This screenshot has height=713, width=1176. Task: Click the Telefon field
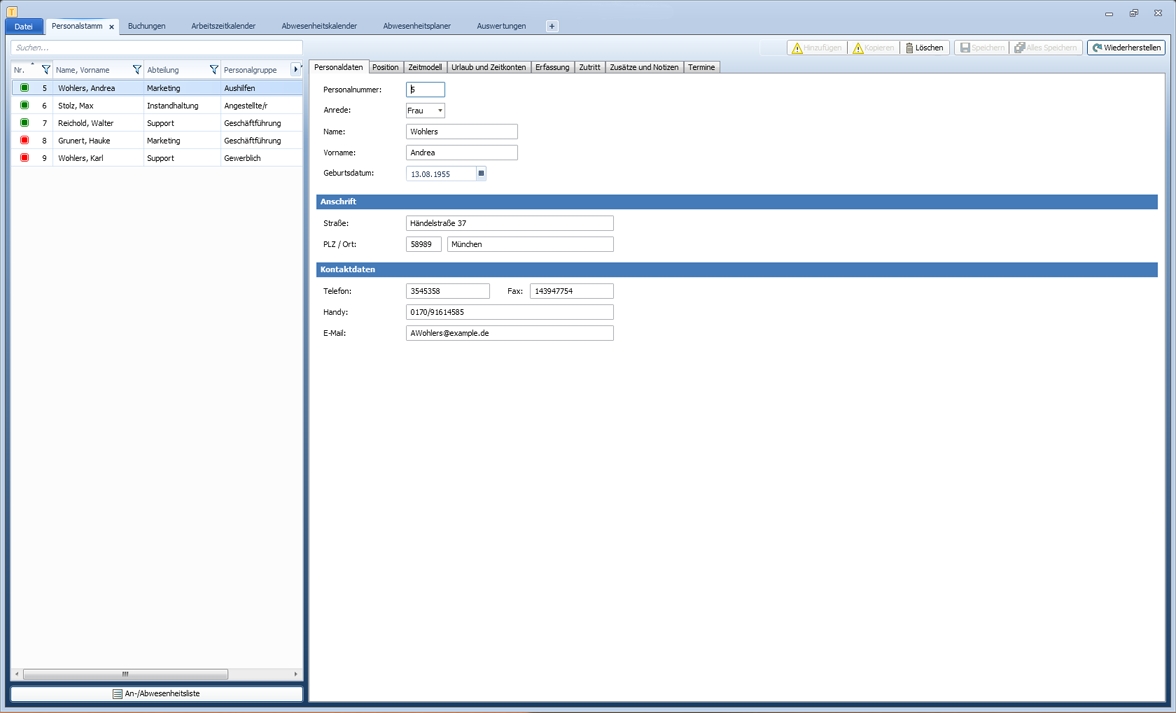click(448, 291)
